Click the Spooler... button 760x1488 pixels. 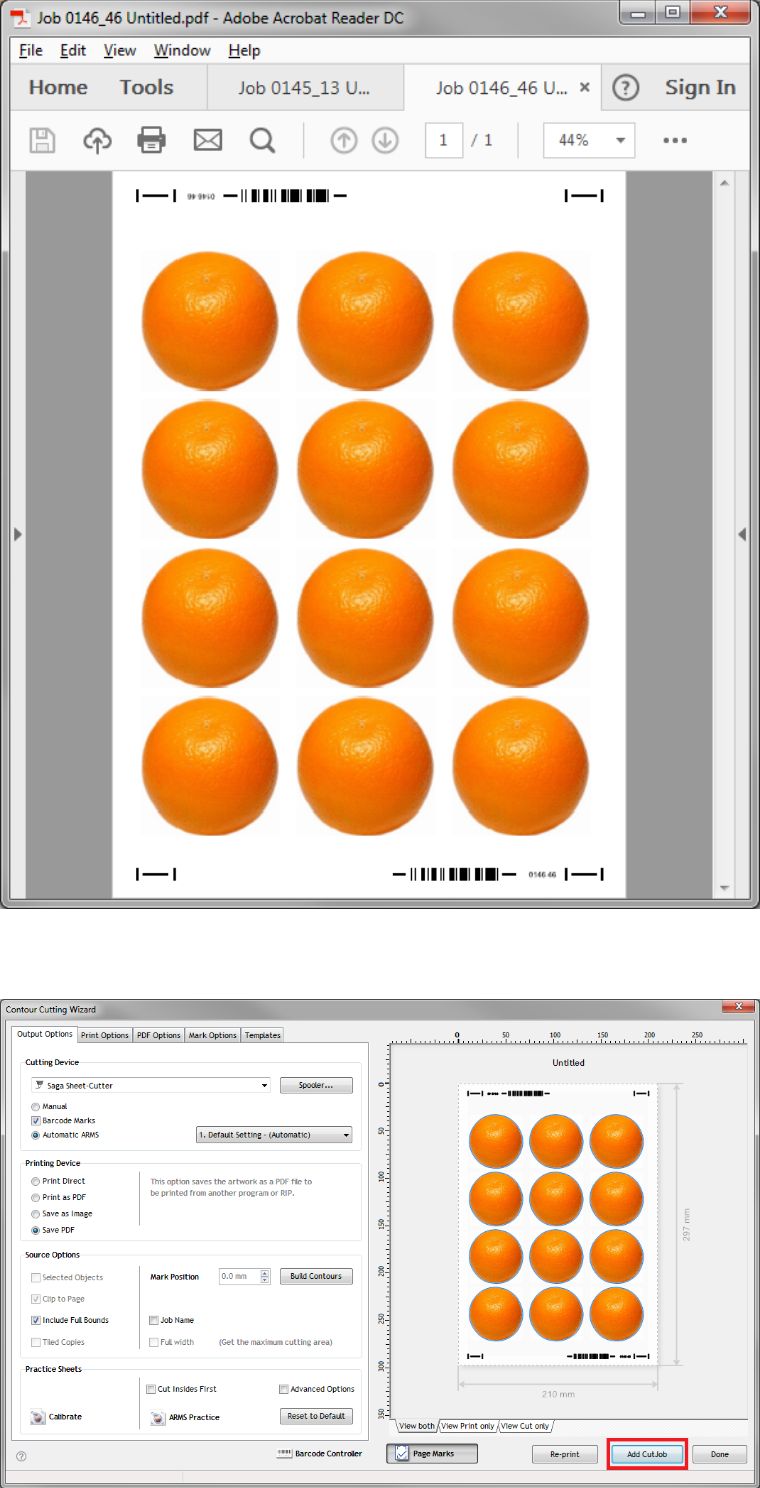tap(316, 1085)
